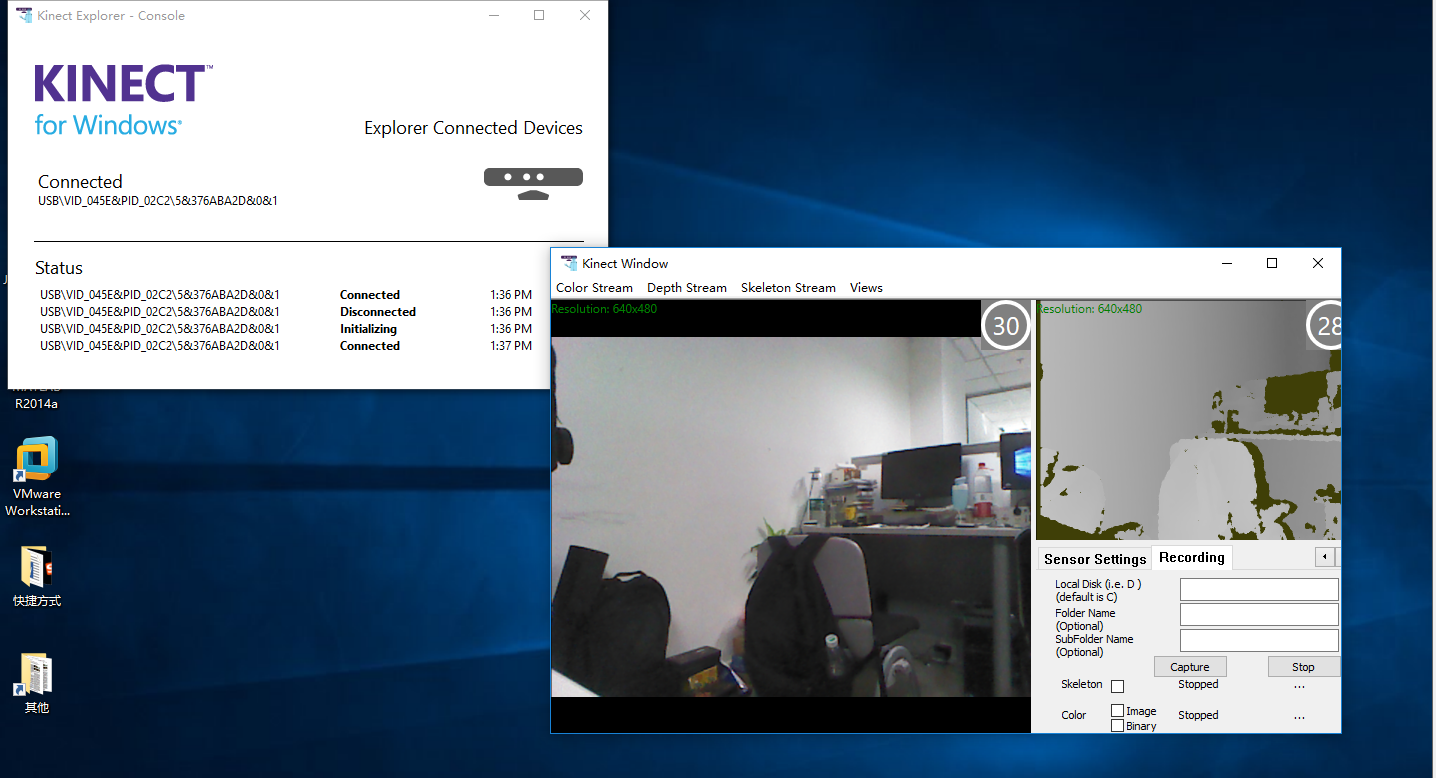Click the color view 'Resolution: 640x480' label
The height and width of the screenshot is (778, 1436).
[x=604, y=309]
